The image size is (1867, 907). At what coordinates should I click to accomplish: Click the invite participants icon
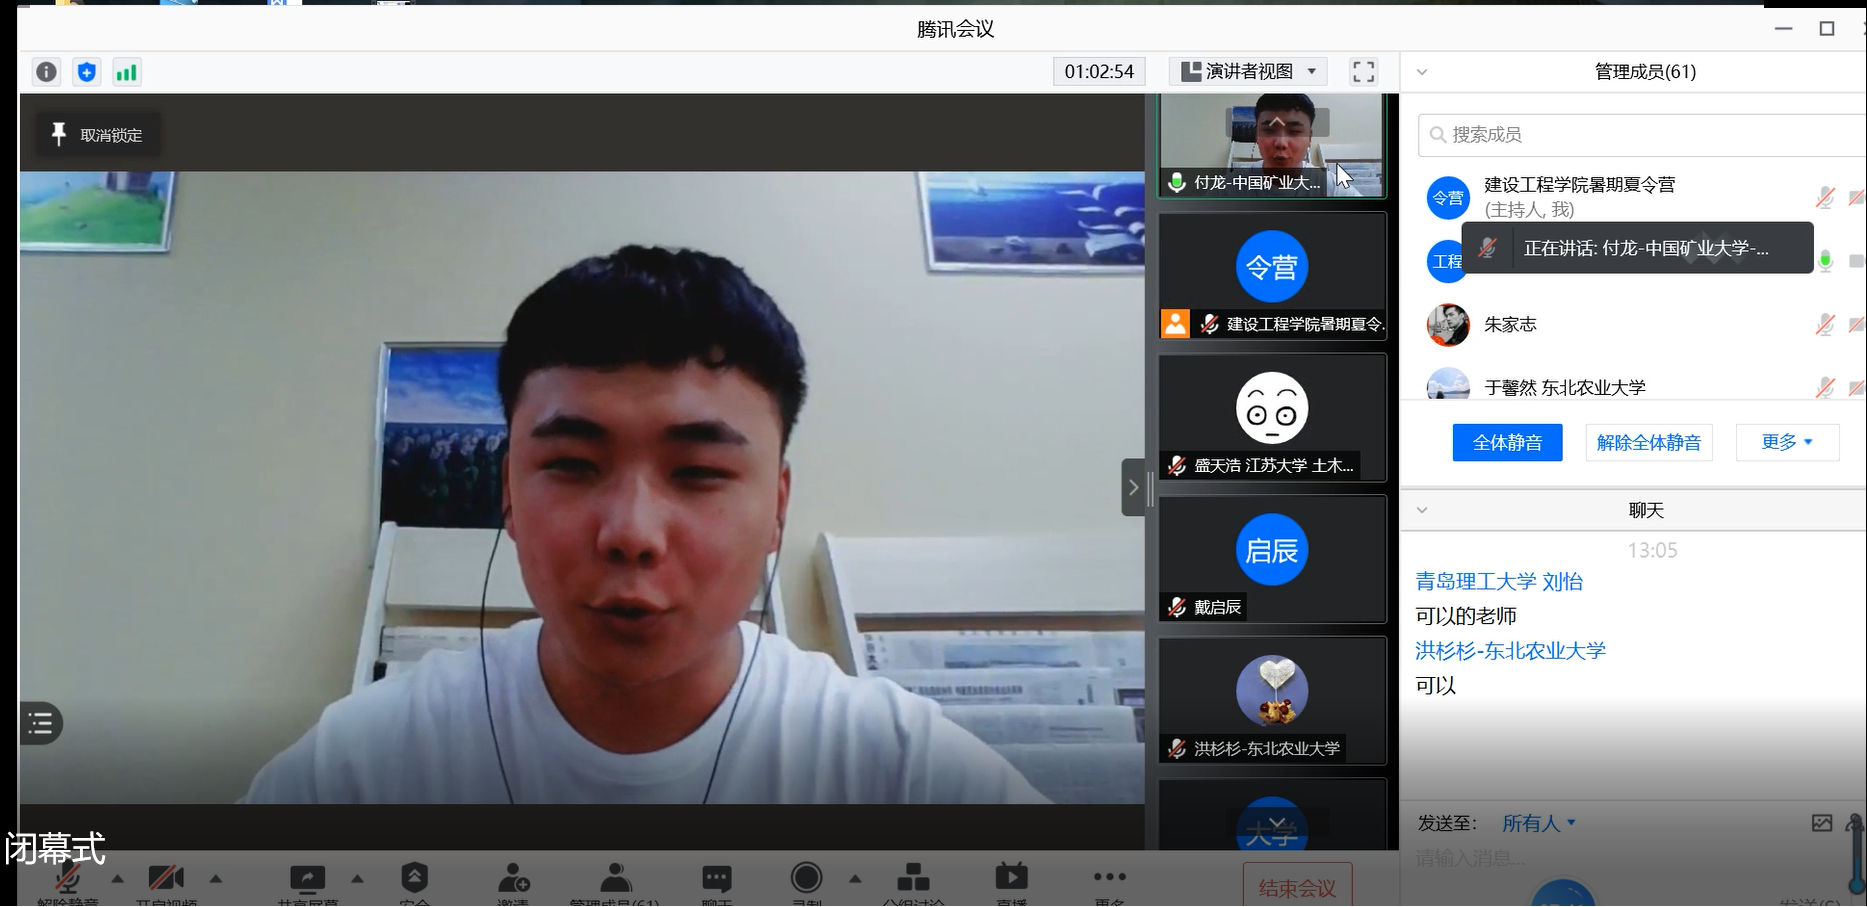(x=513, y=878)
